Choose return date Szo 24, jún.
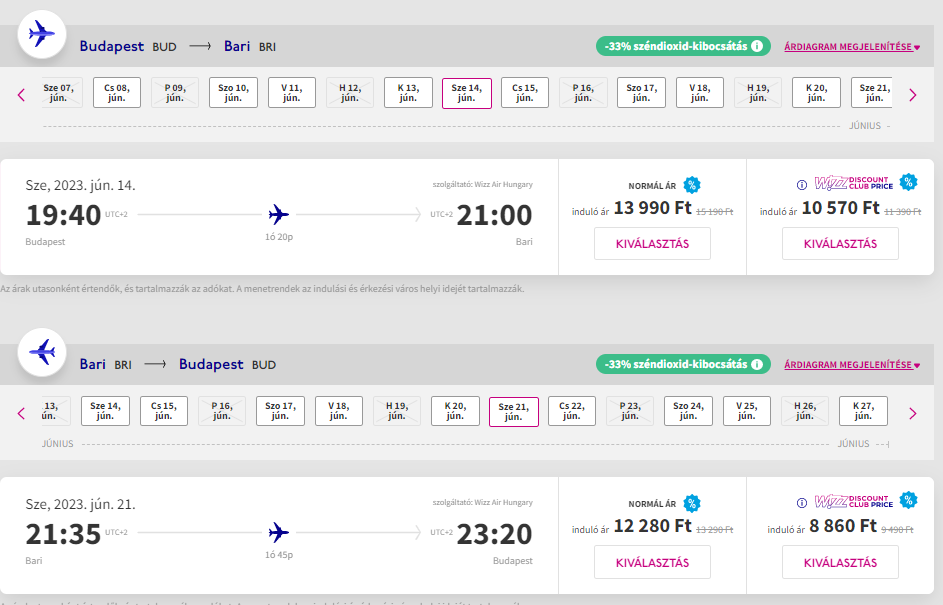Image resolution: width=943 pixels, height=605 pixels. point(688,411)
